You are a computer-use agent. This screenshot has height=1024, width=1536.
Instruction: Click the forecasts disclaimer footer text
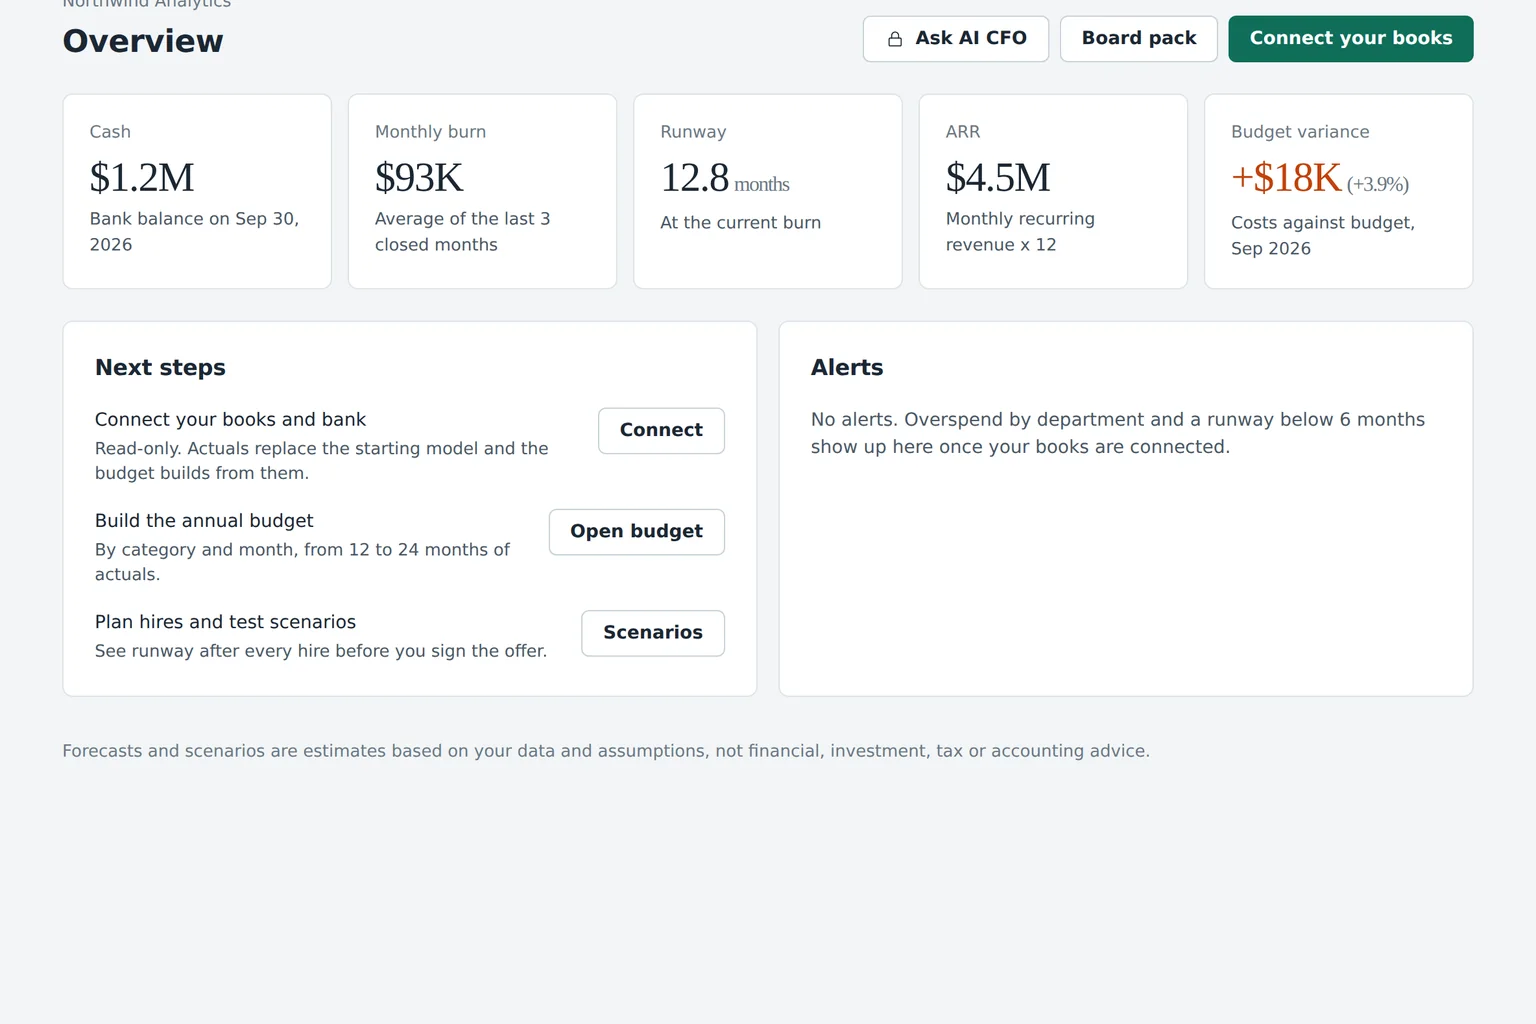click(606, 751)
